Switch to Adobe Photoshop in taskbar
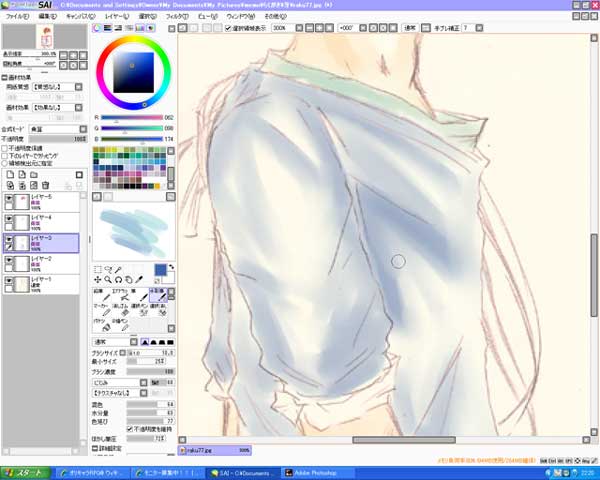Viewport: 600px width, 480px height. point(318,473)
